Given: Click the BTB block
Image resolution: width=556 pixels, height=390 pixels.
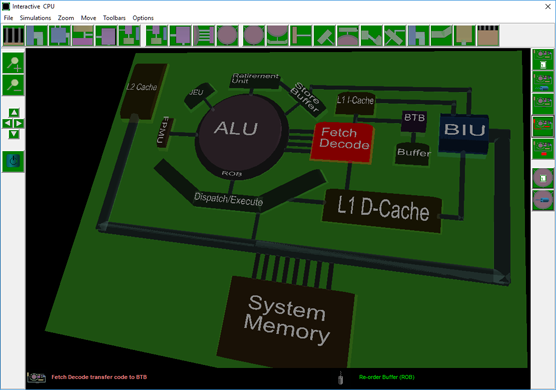Looking at the screenshot, I should [x=414, y=121].
